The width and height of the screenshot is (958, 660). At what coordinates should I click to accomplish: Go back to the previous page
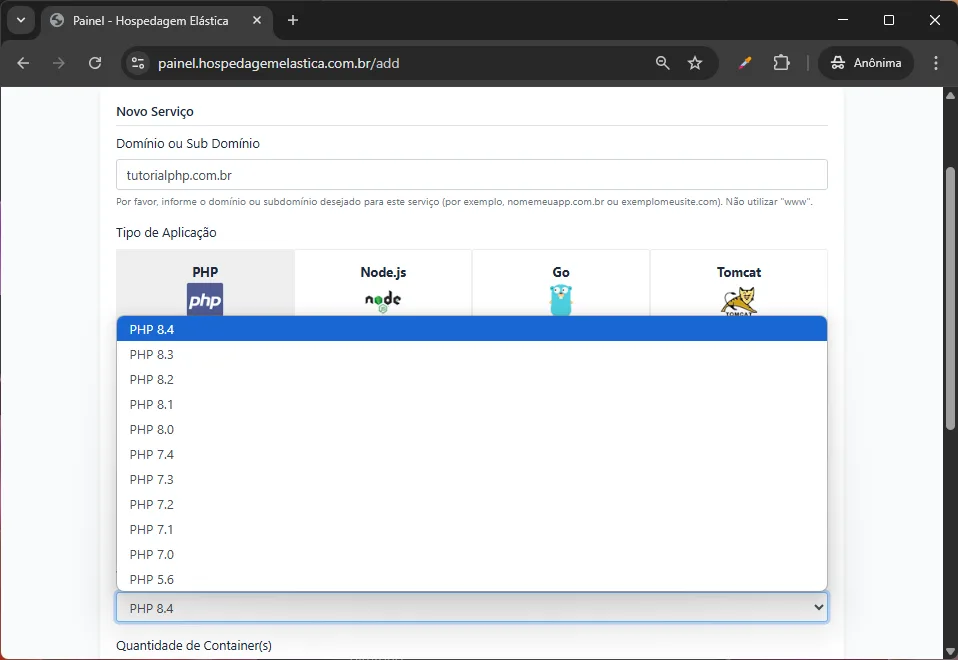(23, 63)
